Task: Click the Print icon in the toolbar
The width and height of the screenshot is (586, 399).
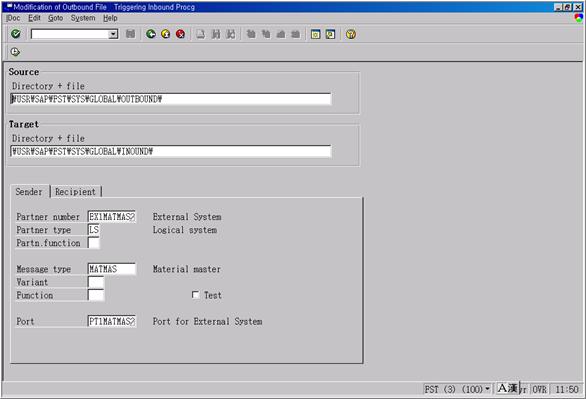Action: [x=201, y=34]
